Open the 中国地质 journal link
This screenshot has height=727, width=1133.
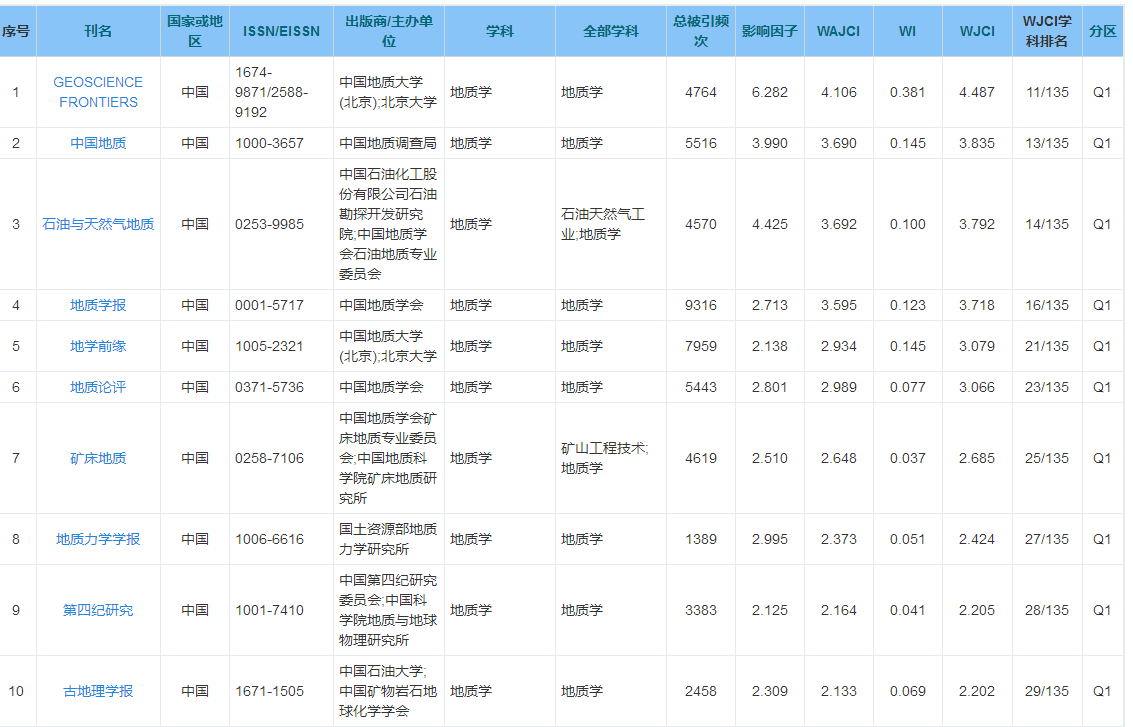coord(98,143)
